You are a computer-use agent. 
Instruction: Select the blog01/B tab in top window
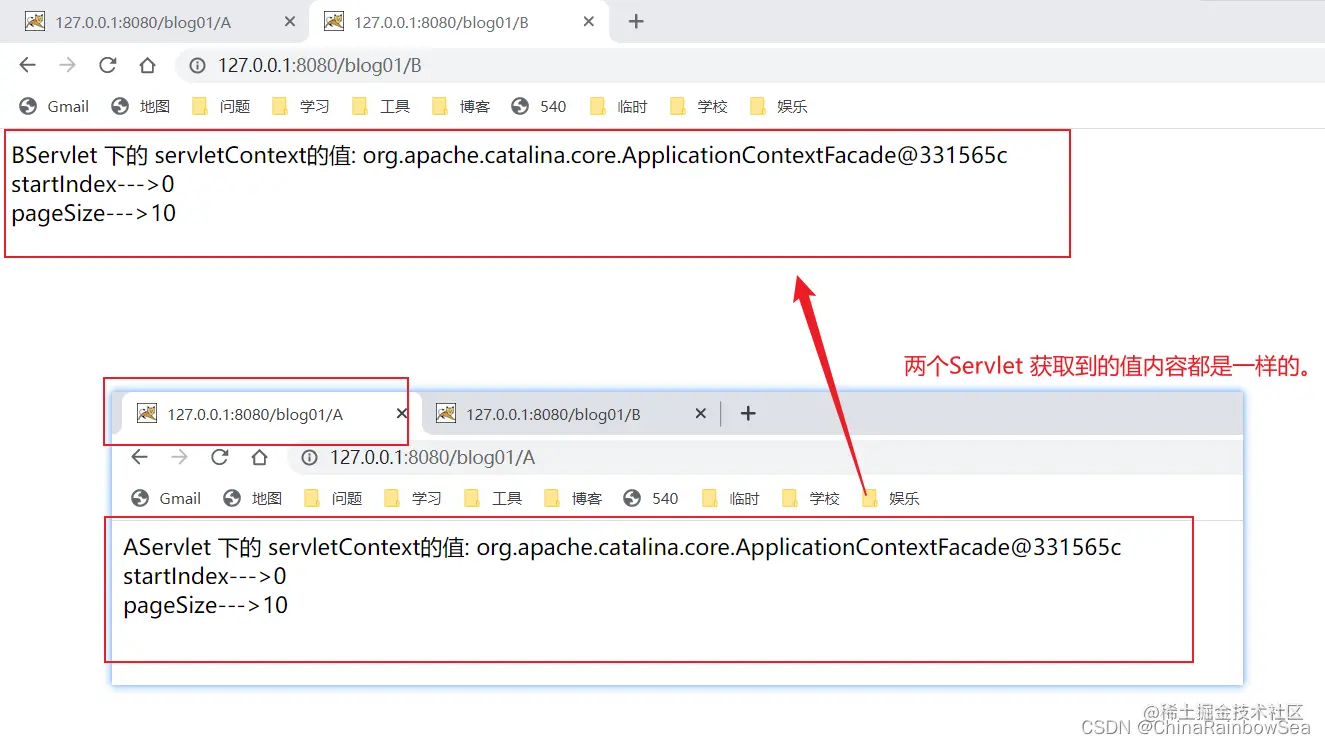point(459,22)
